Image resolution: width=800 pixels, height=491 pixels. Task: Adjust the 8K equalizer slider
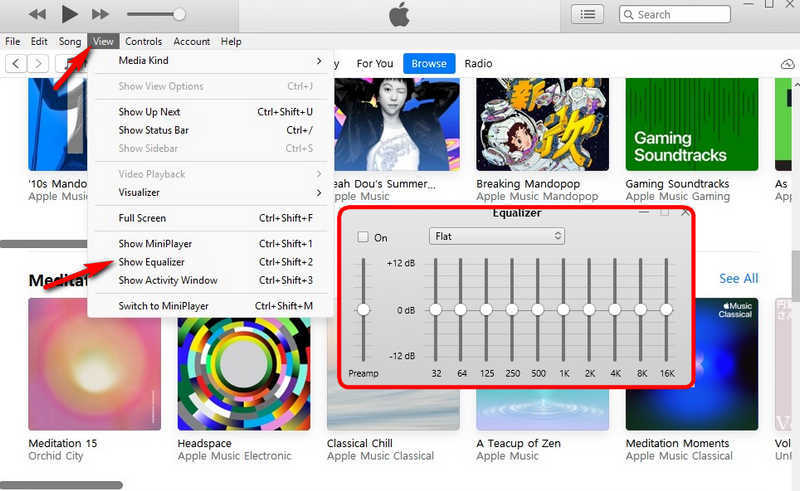pyautogui.click(x=641, y=309)
